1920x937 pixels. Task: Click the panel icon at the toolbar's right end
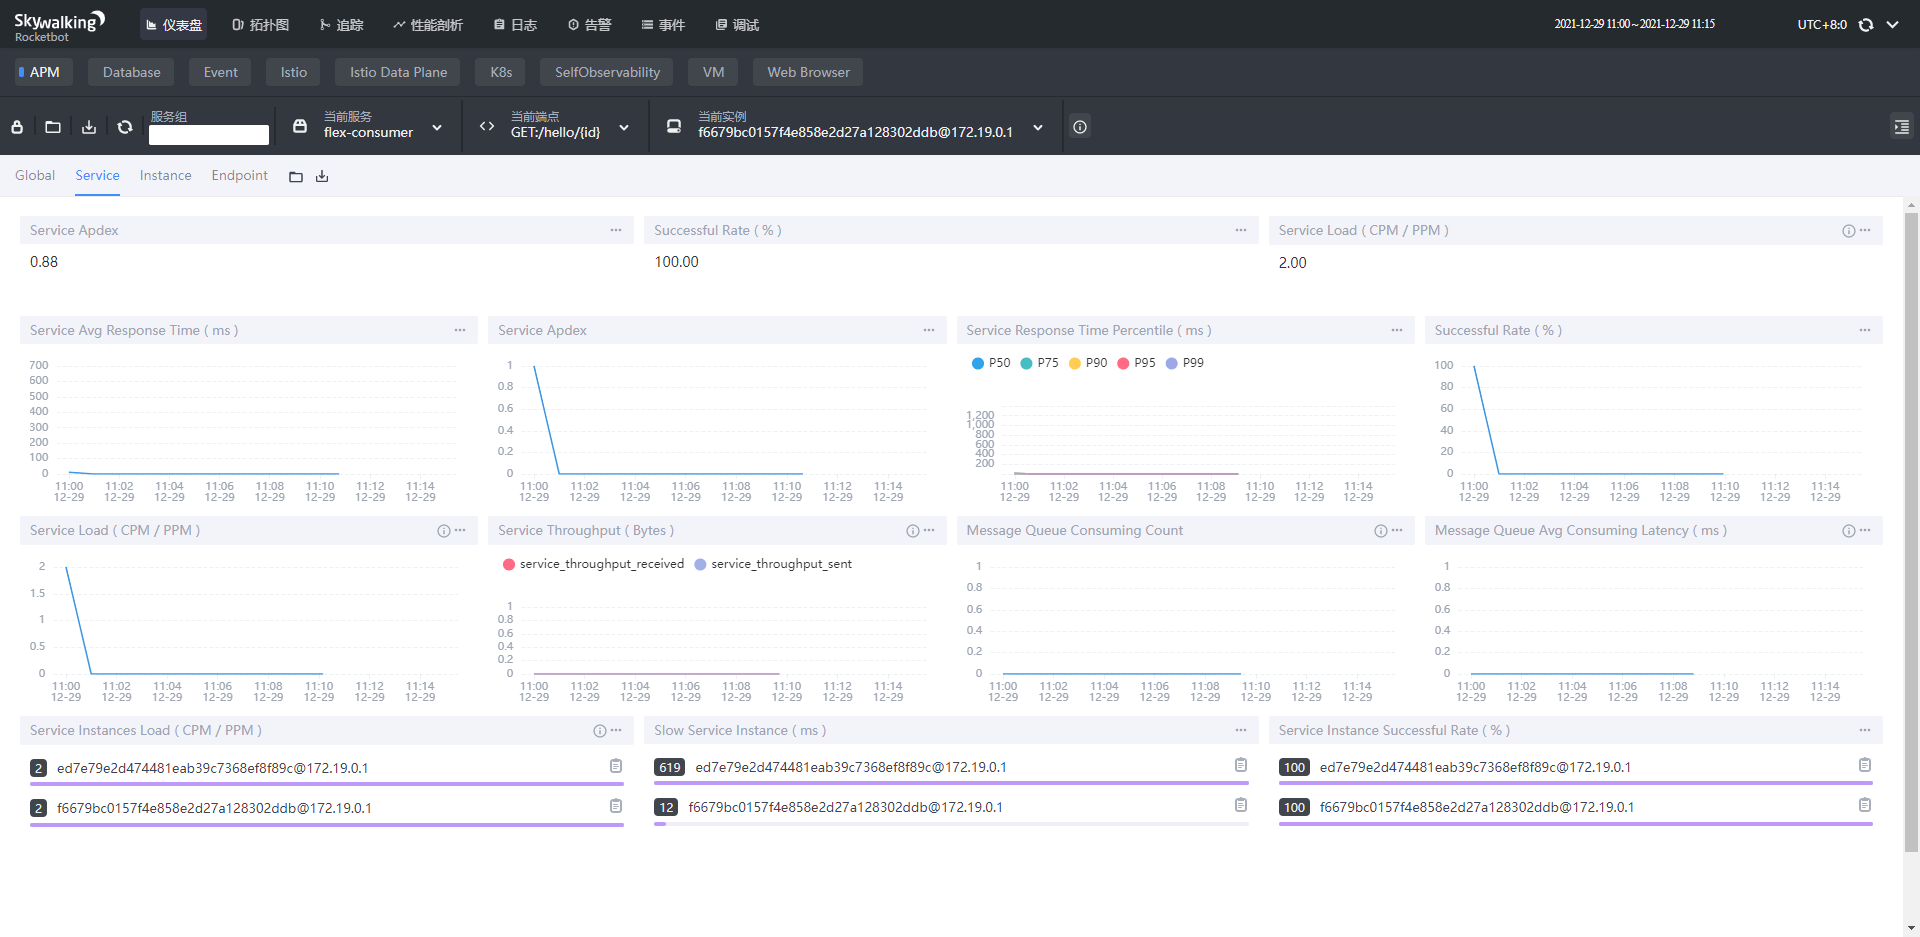tap(1901, 127)
